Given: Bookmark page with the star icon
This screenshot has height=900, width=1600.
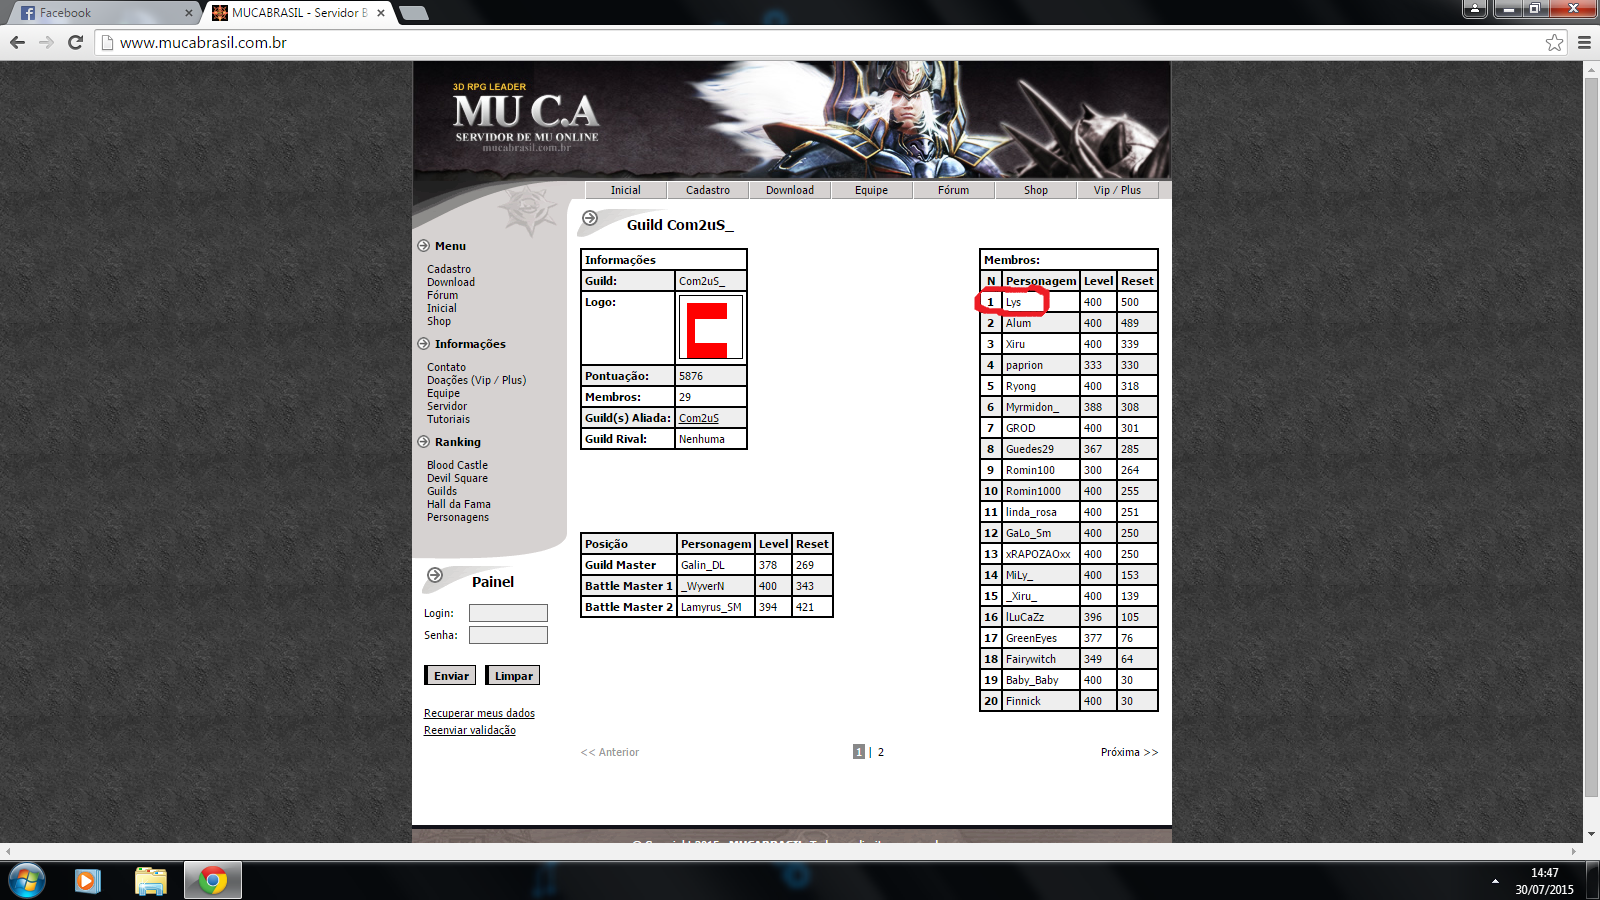Looking at the screenshot, I should 1554,42.
